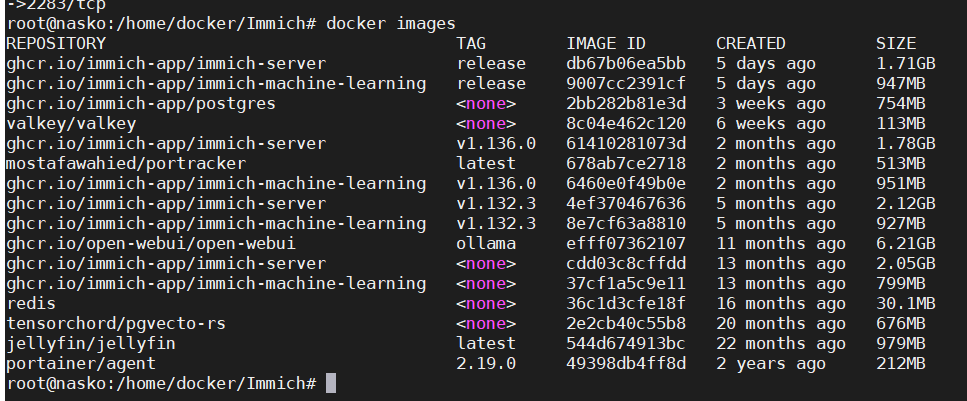
Task: Click the ollama tag of open-webui
Action: coord(486,243)
